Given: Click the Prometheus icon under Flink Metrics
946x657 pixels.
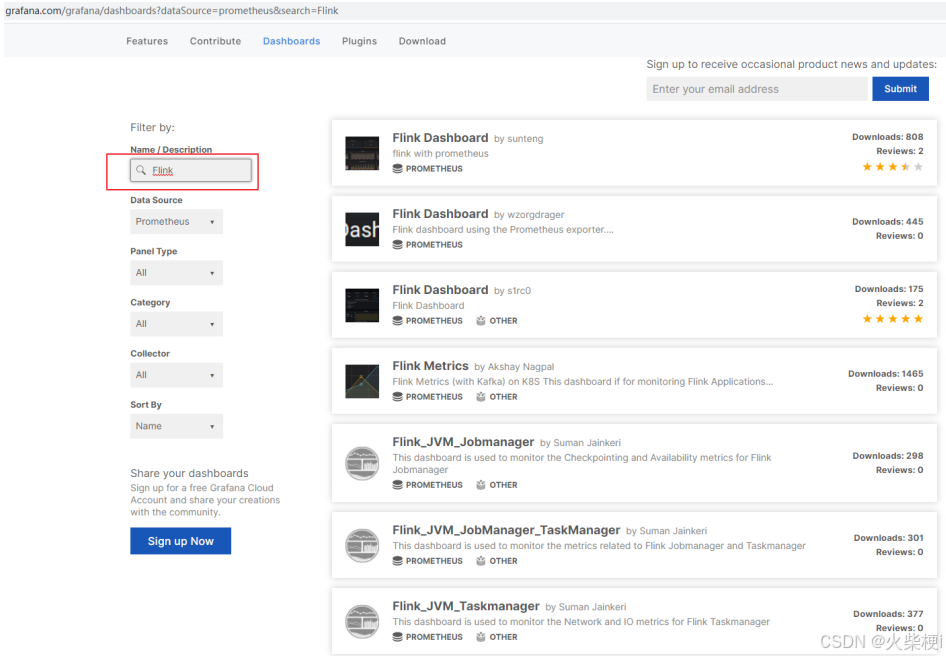Looking at the screenshot, I should (398, 396).
